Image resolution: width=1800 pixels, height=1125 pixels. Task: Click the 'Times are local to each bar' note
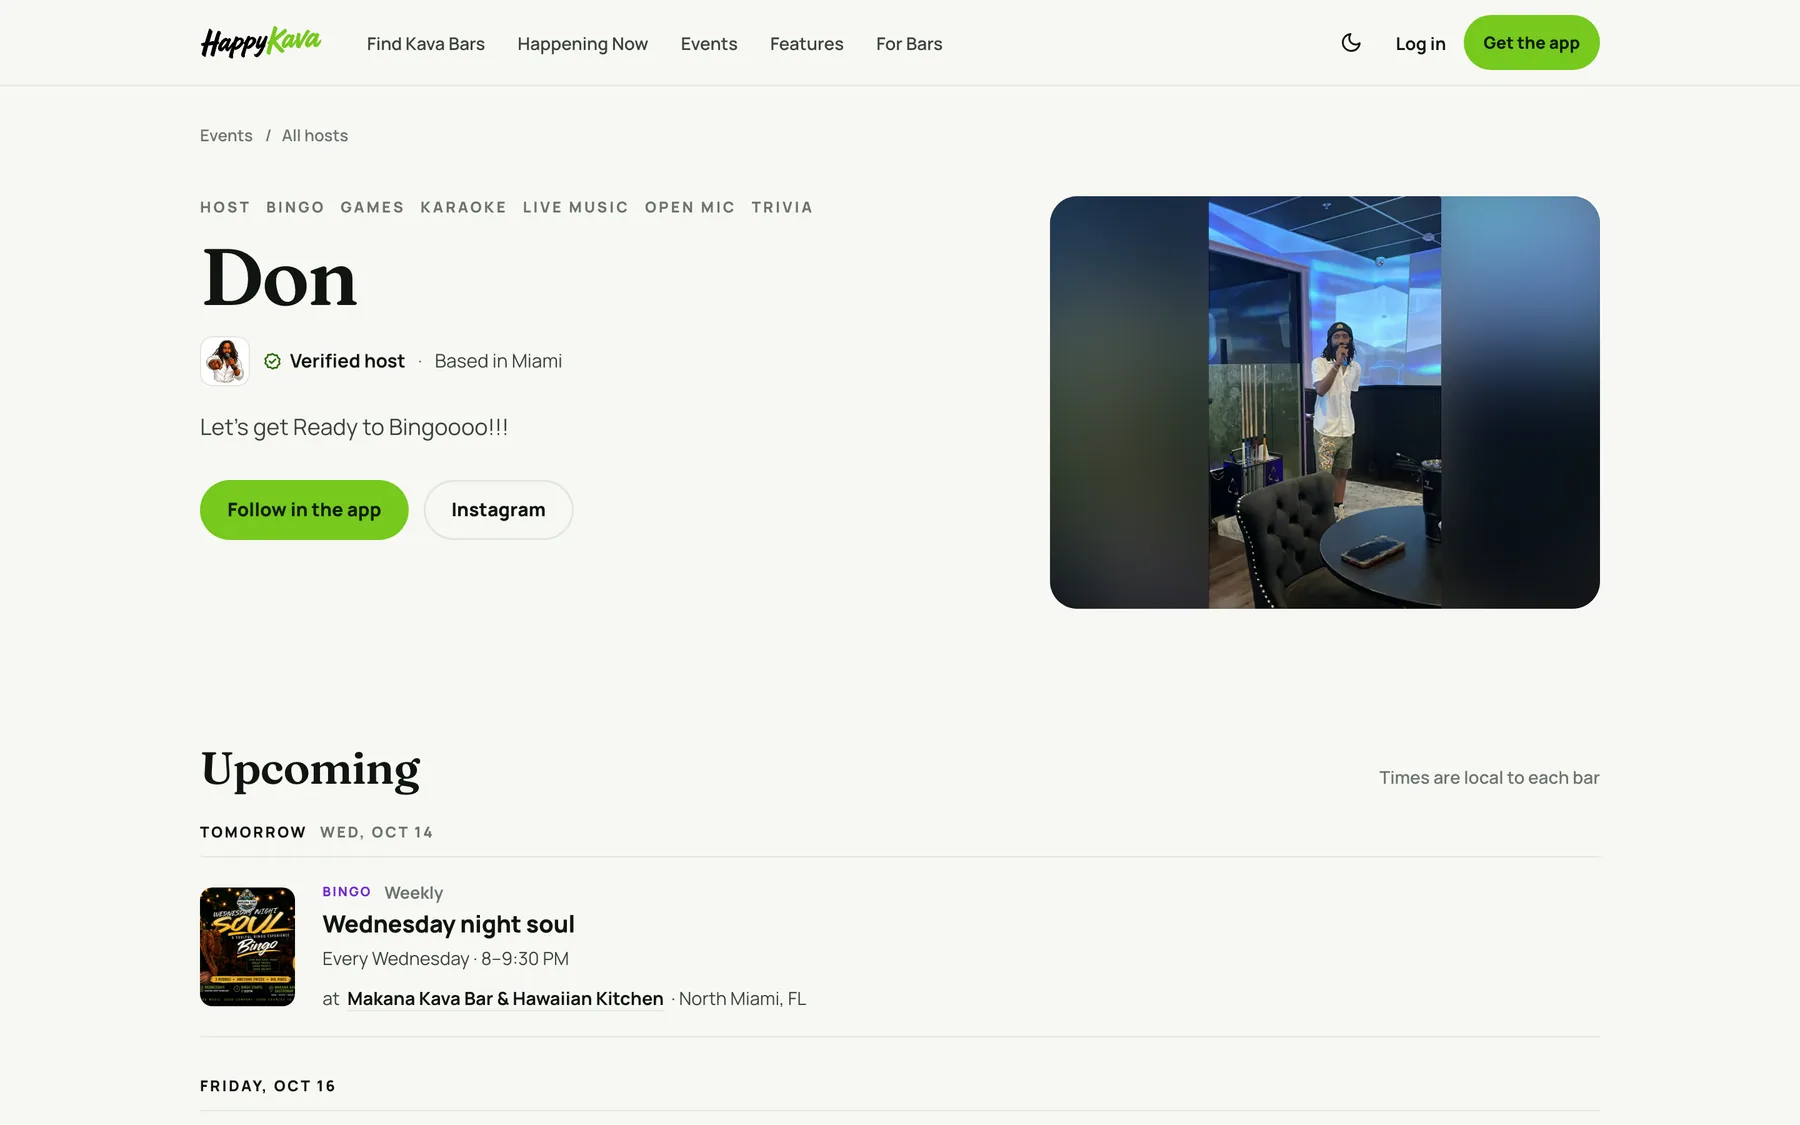click(1489, 778)
